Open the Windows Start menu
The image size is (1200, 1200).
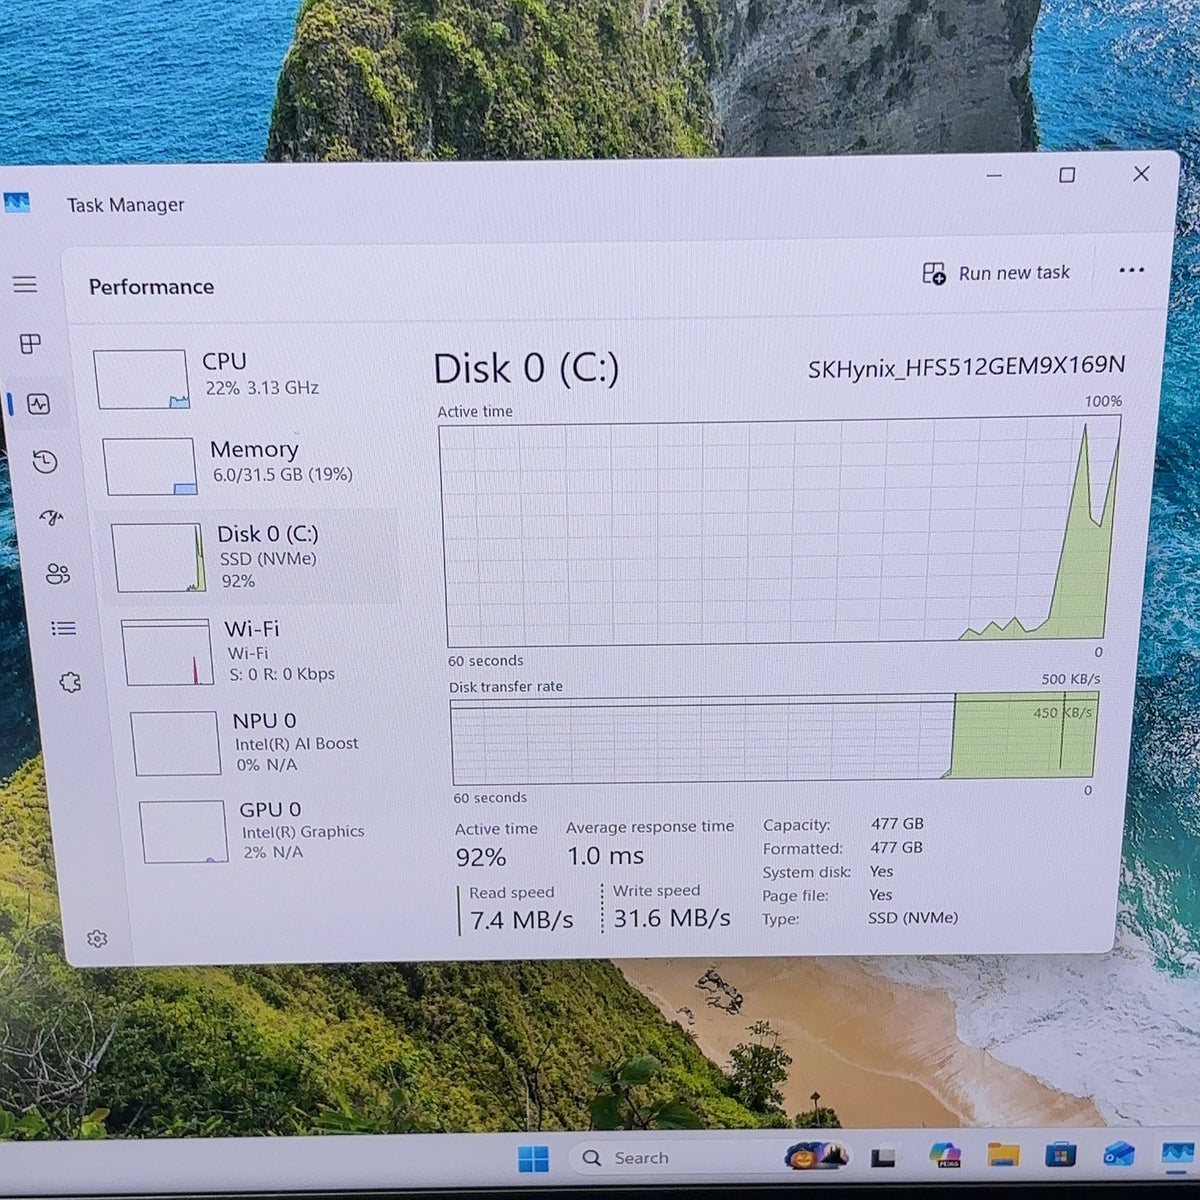pos(533,1158)
